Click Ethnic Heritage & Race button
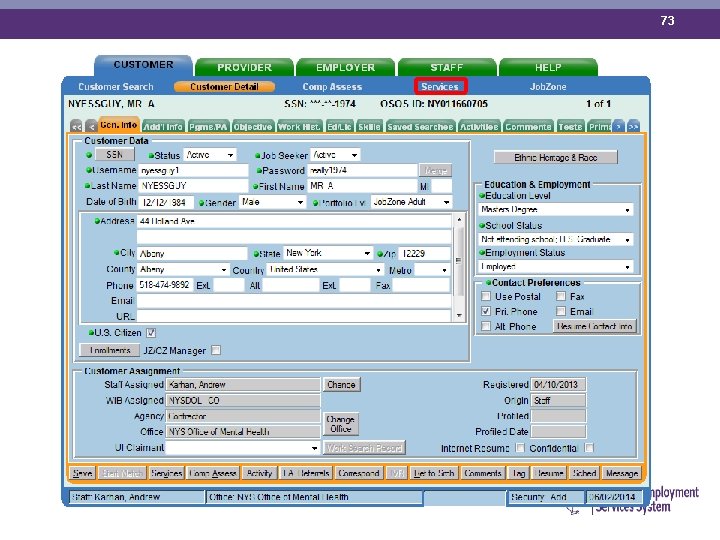The width and height of the screenshot is (720, 540). pyautogui.click(x=556, y=158)
